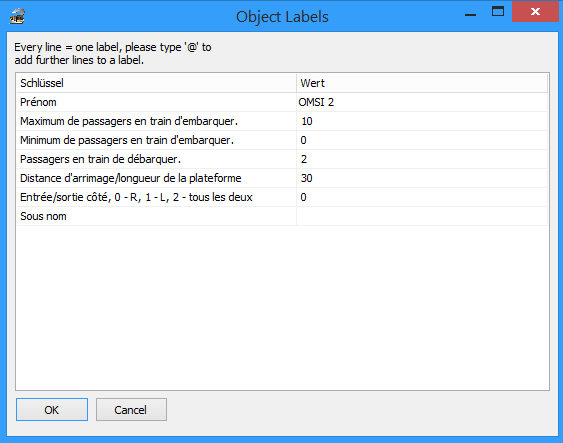Minimize the Object Labels window
The image size is (563, 443).
(470, 14)
